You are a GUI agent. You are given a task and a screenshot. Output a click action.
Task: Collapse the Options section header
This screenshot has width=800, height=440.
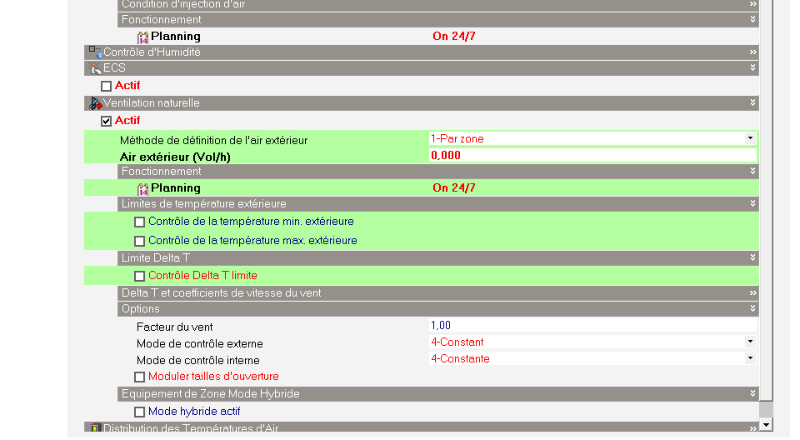pos(752,309)
